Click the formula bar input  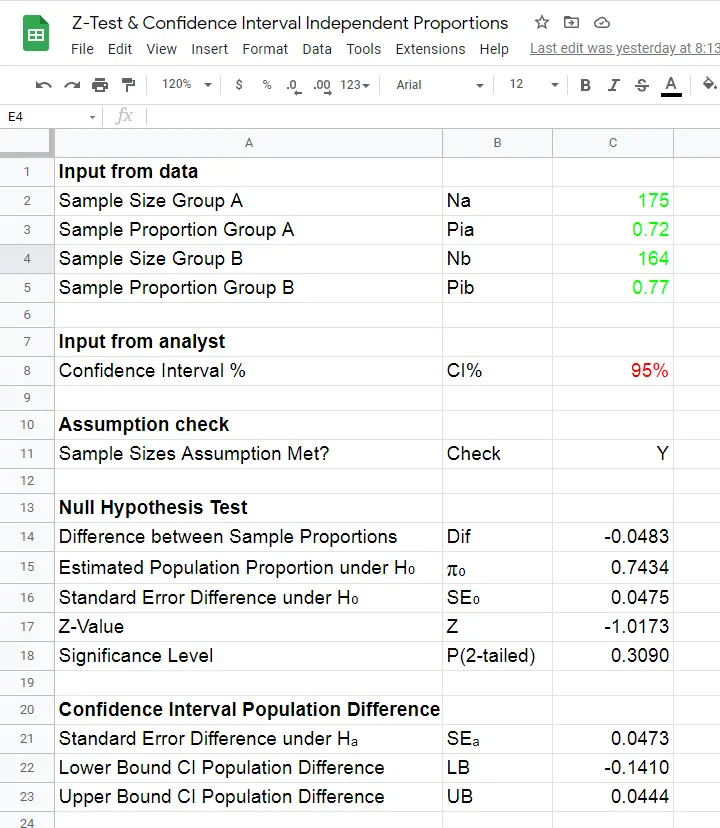(x=433, y=116)
